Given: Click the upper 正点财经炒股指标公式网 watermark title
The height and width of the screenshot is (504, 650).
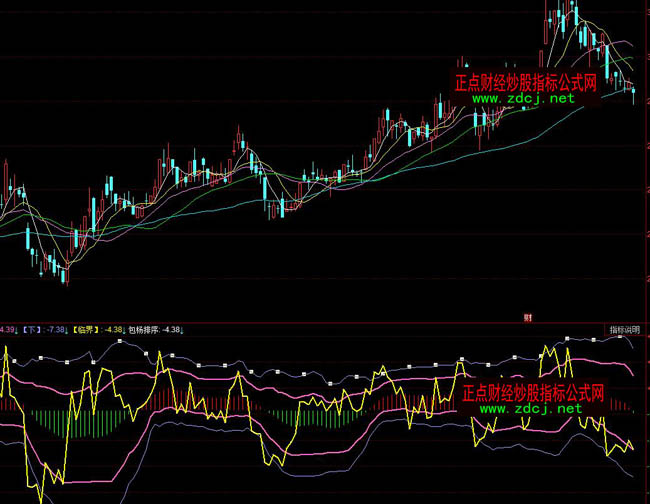Looking at the screenshot, I should [525, 83].
